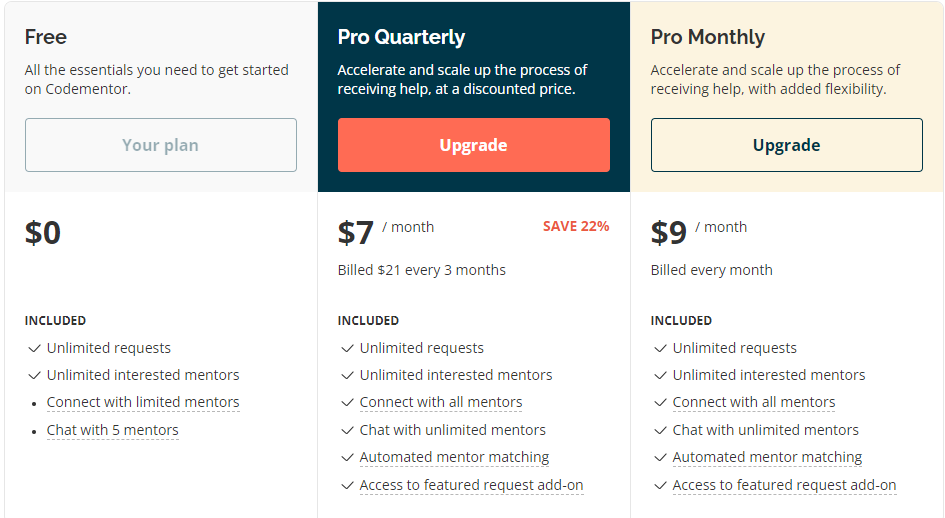Click Monthly Connect with all mentors link
The width and height of the screenshot is (945, 518).
click(754, 402)
